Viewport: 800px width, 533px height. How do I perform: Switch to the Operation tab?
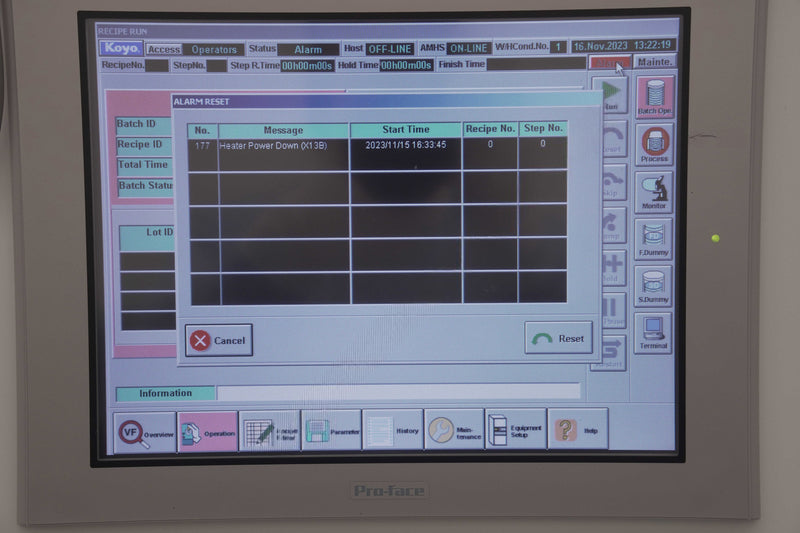coord(208,431)
